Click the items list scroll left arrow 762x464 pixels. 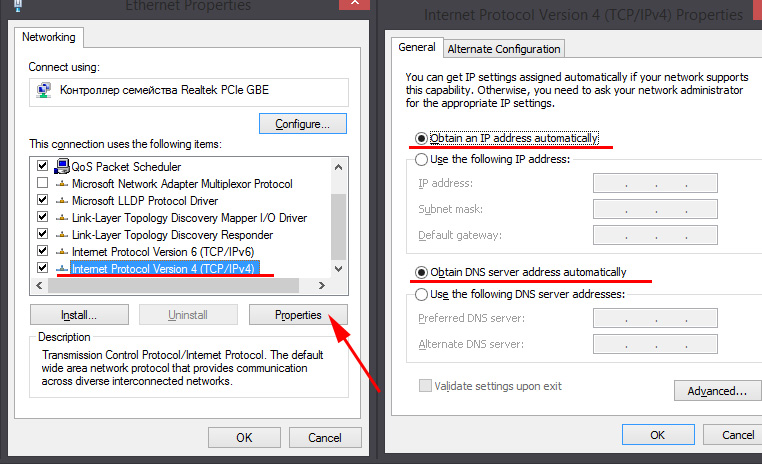39,286
